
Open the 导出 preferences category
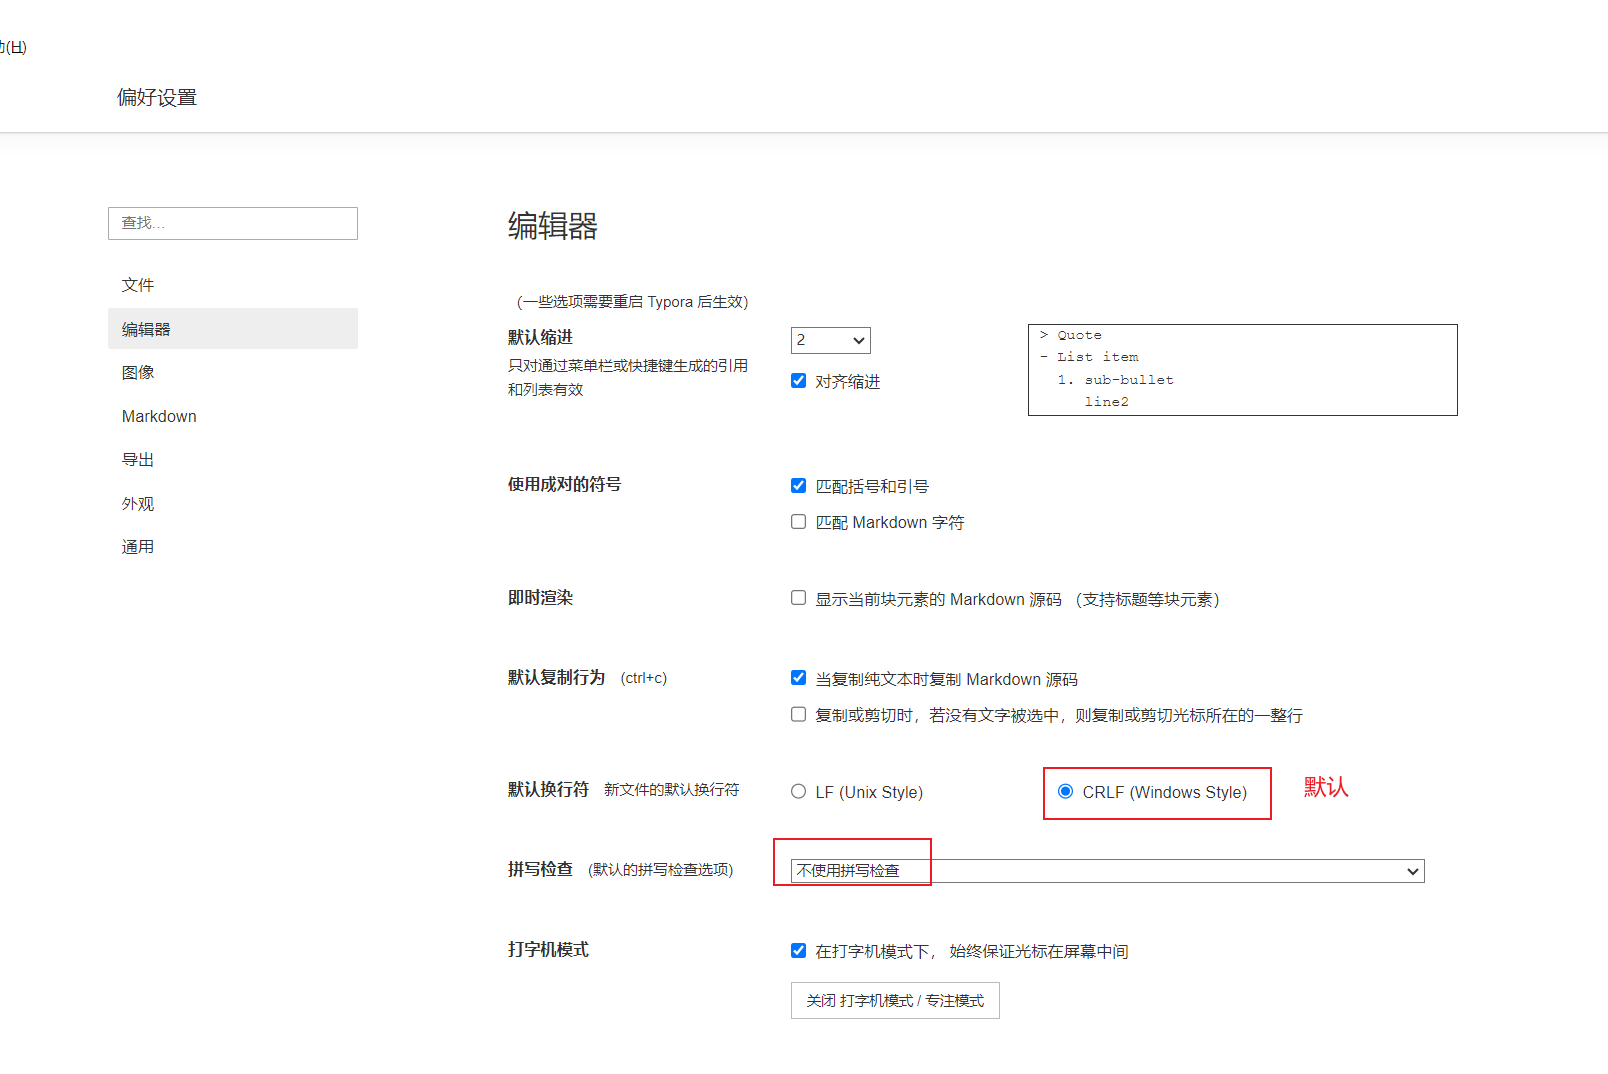pyautogui.click(x=138, y=460)
